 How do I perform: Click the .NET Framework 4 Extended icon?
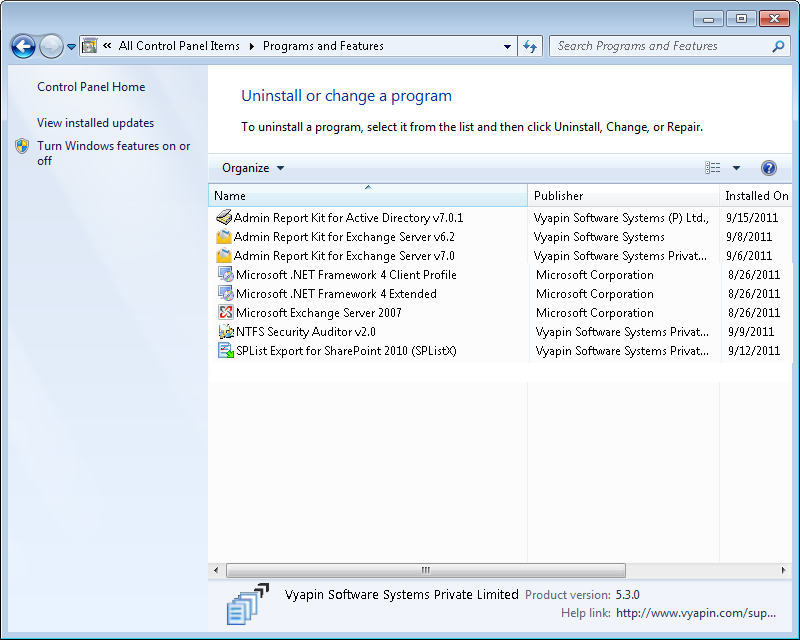[226, 293]
